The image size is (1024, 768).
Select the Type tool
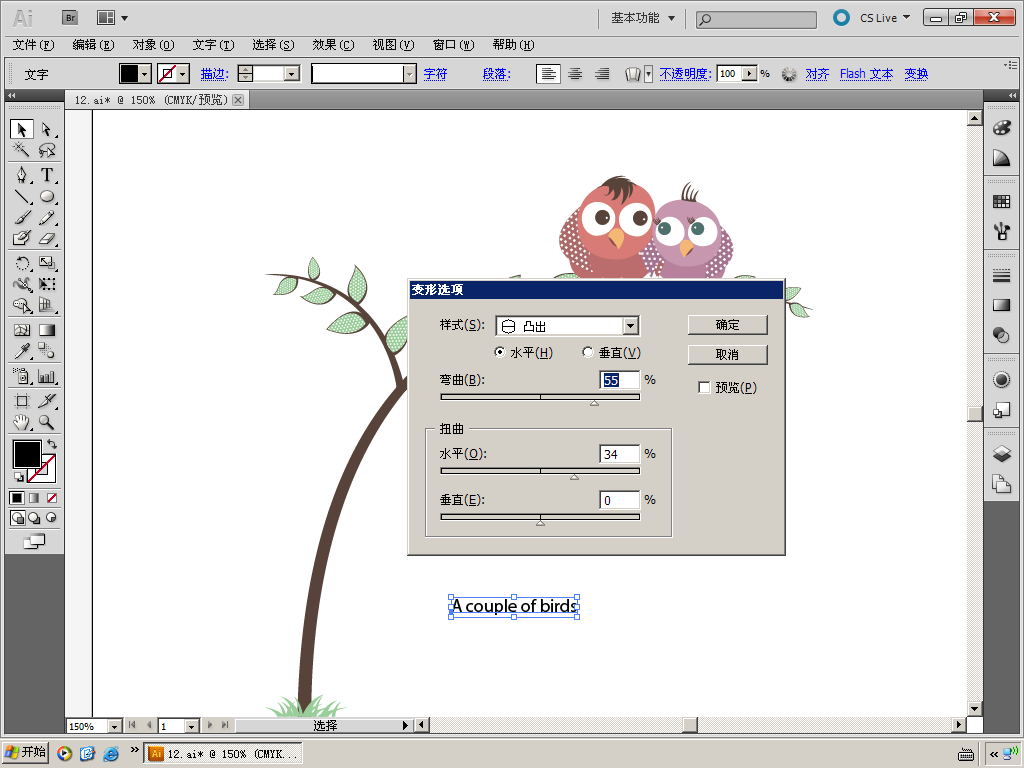click(46, 175)
